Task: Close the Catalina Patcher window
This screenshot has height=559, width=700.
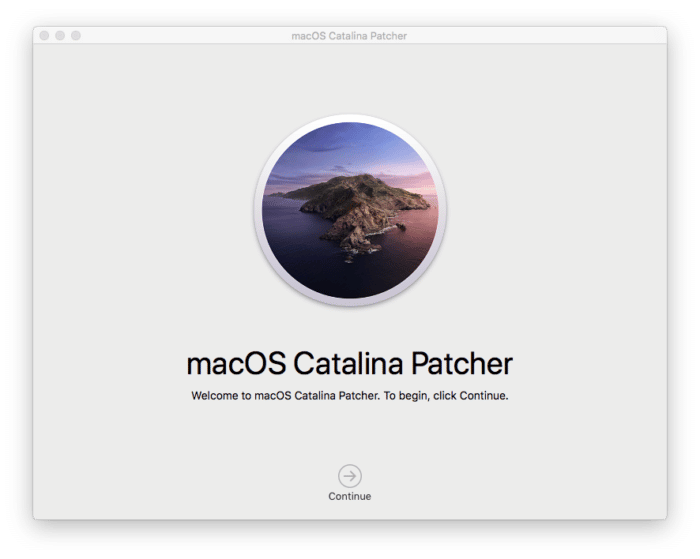Action: (44, 35)
